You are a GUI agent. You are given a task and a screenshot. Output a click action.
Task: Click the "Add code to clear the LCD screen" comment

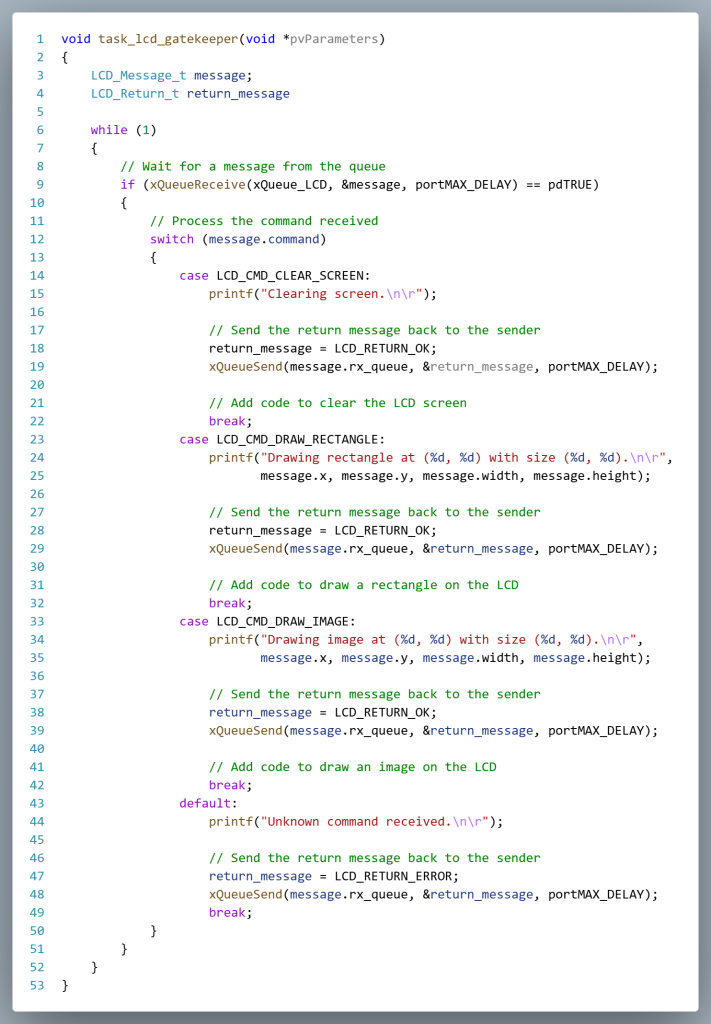(337, 403)
